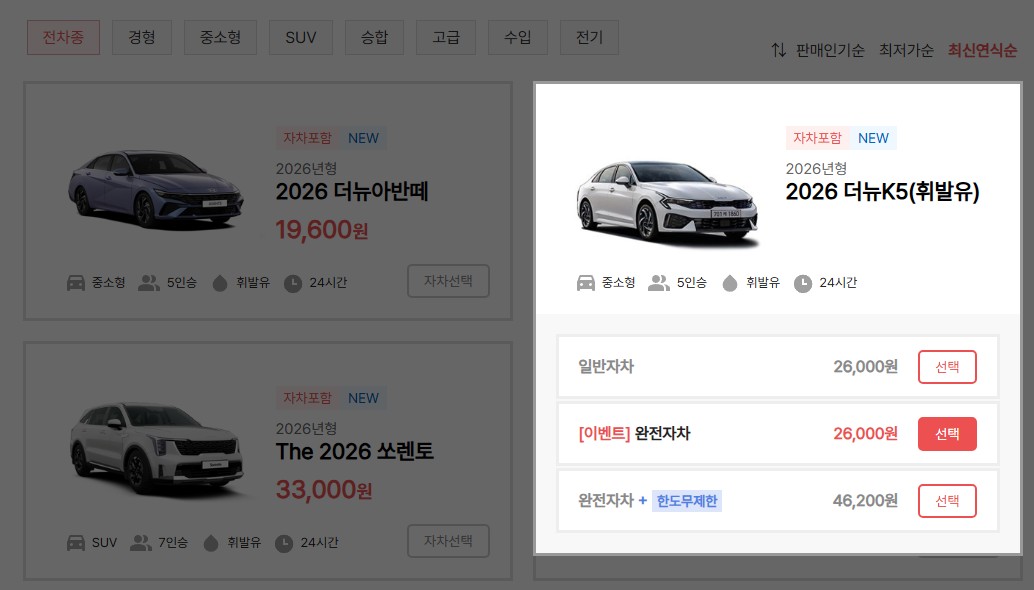This screenshot has width=1034, height=590.
Task: Select 이벤트 완전자차 red 선택 button
Action: (x=947, y=434)
